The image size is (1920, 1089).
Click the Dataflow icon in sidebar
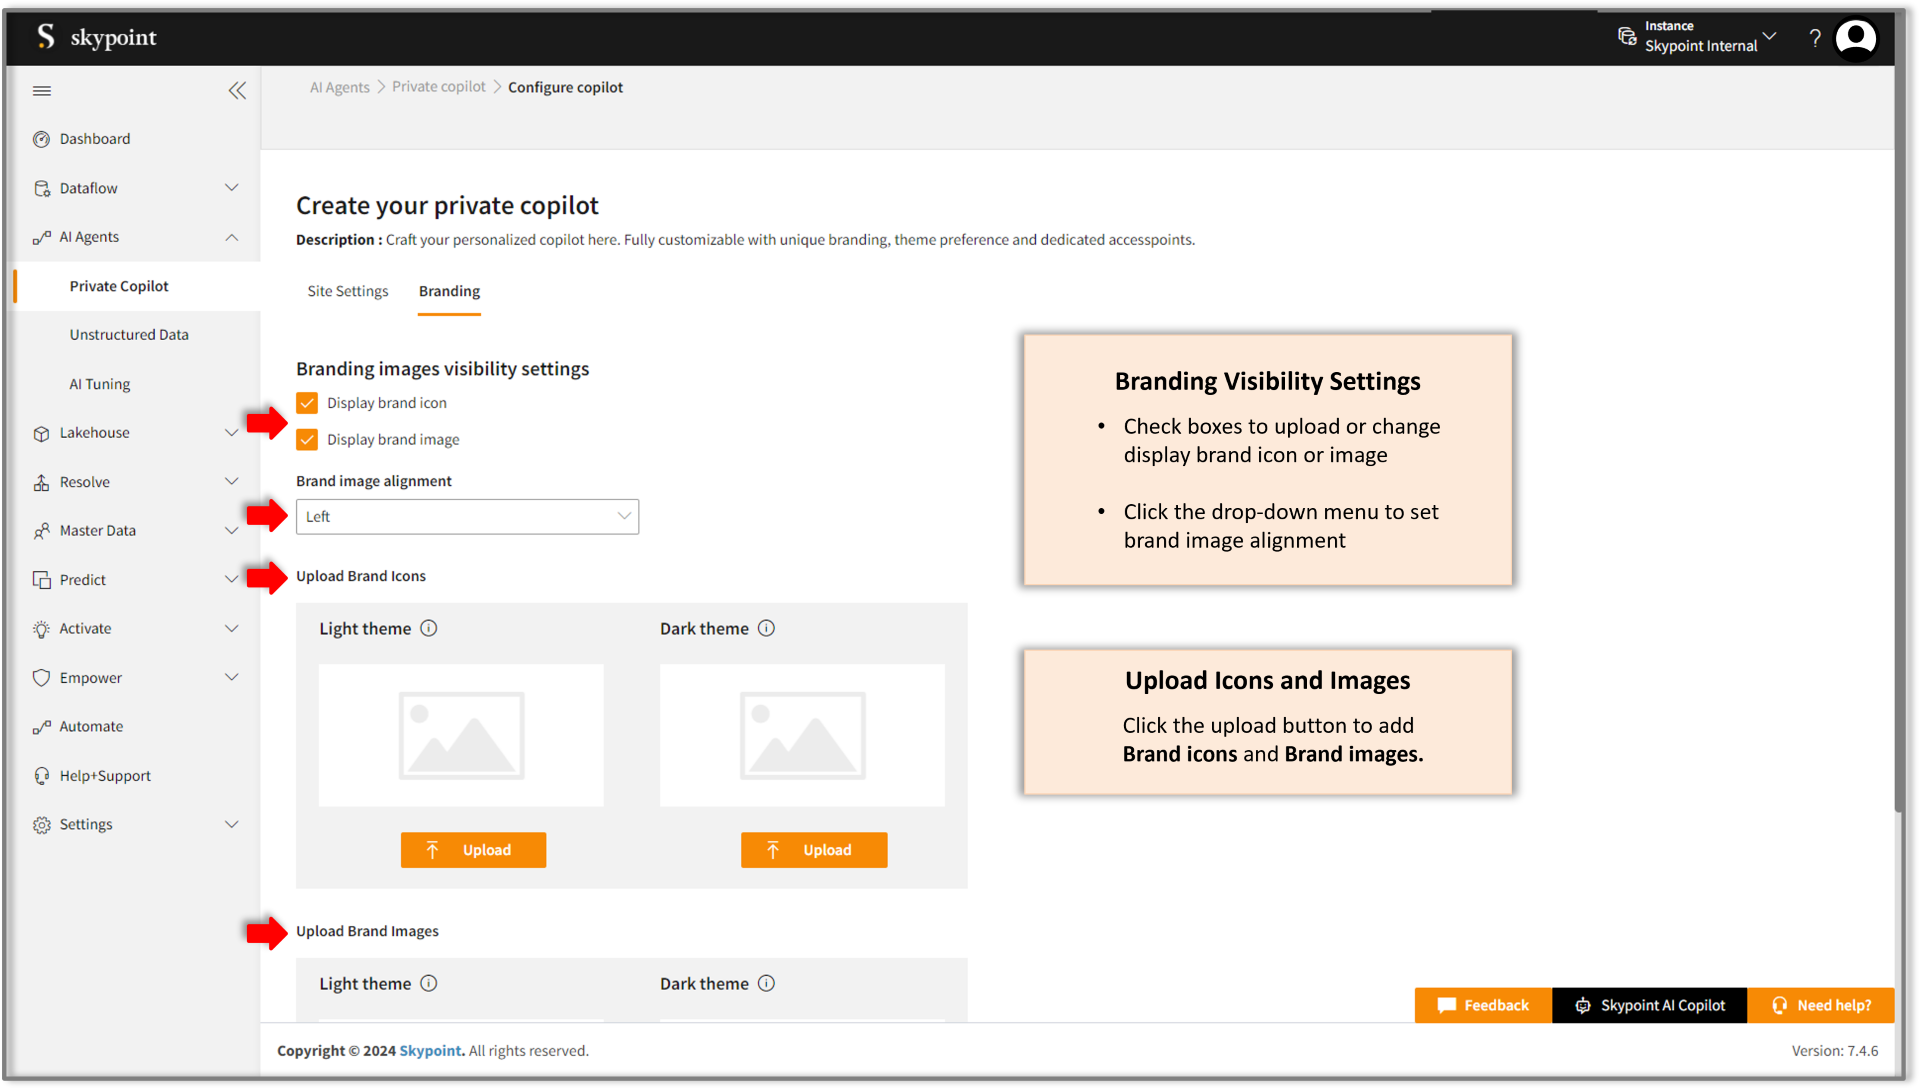coord(42,187)
